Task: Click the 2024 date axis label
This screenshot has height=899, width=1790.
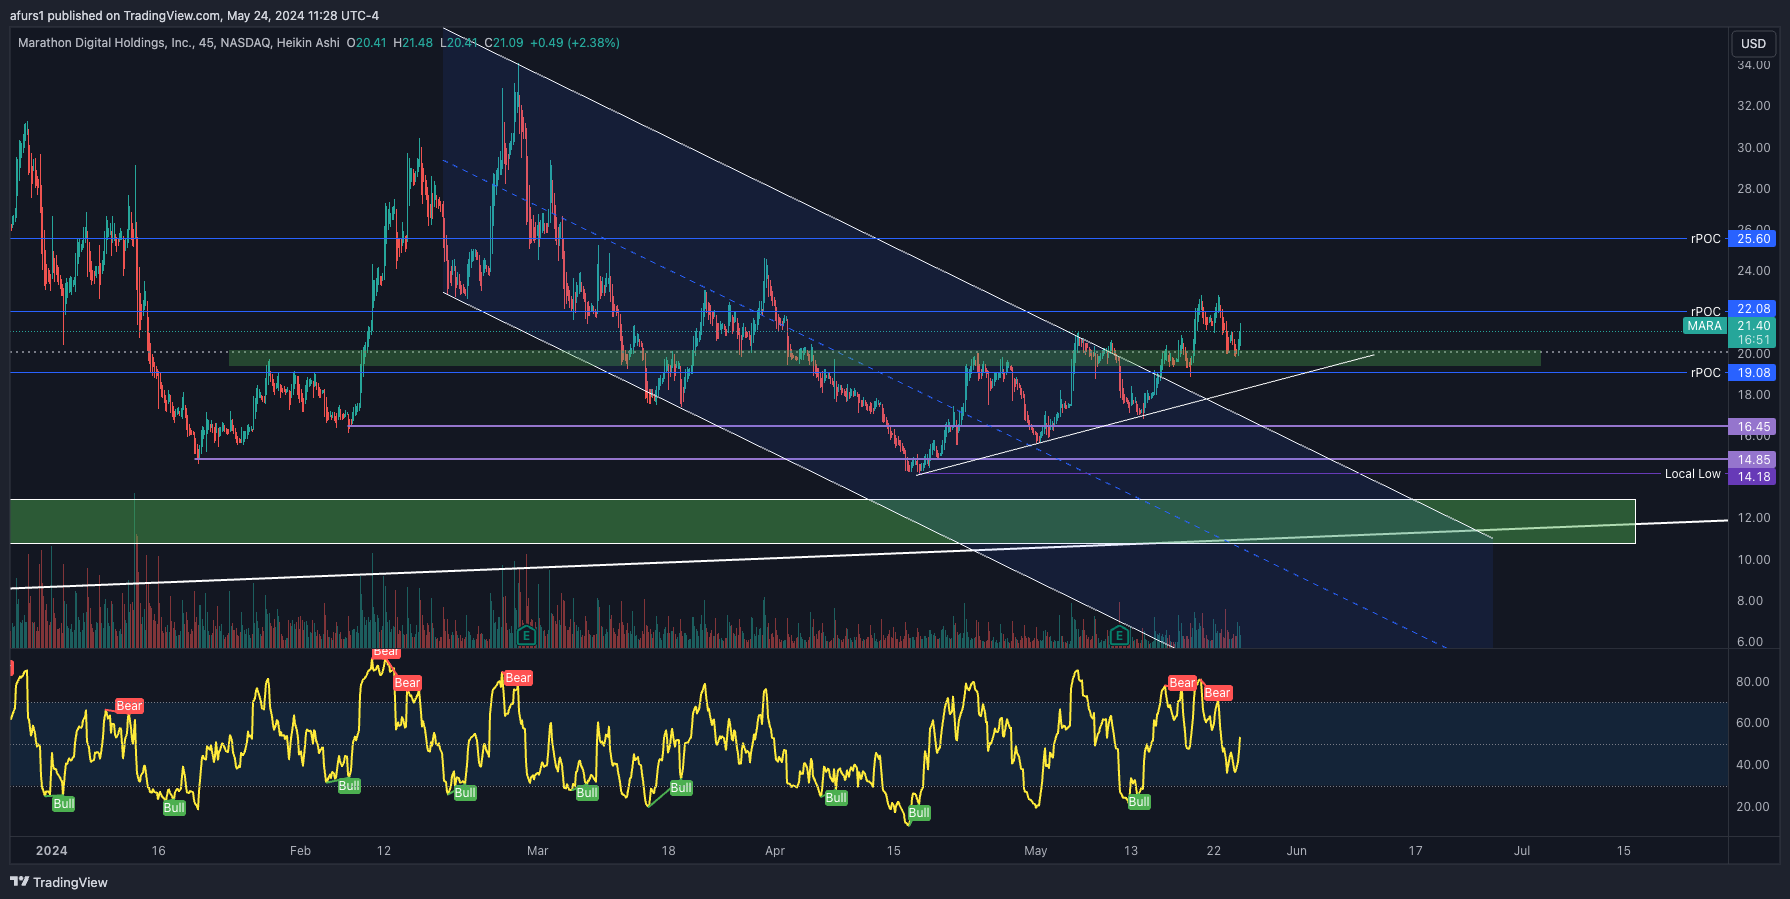Action: 51,851
